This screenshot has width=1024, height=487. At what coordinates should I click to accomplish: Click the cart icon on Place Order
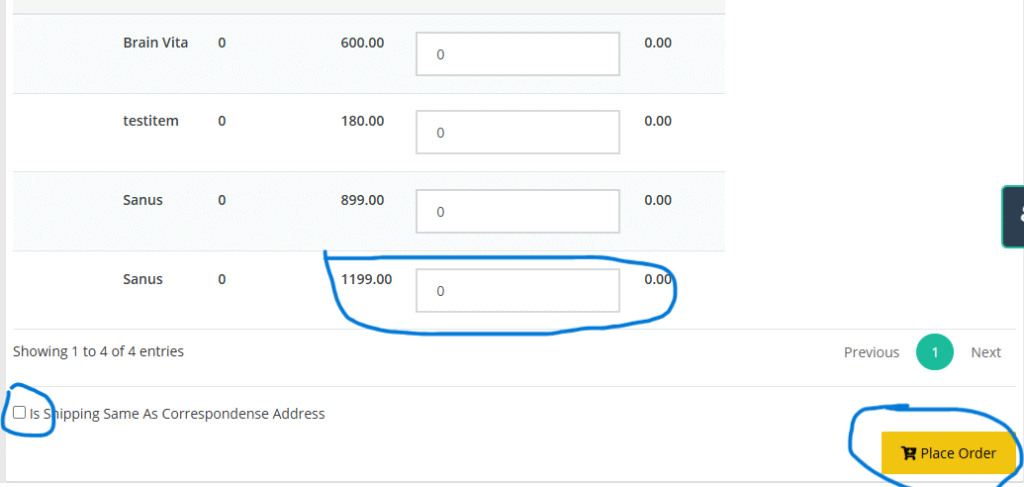pyautogui.click(x=908, y=453)
